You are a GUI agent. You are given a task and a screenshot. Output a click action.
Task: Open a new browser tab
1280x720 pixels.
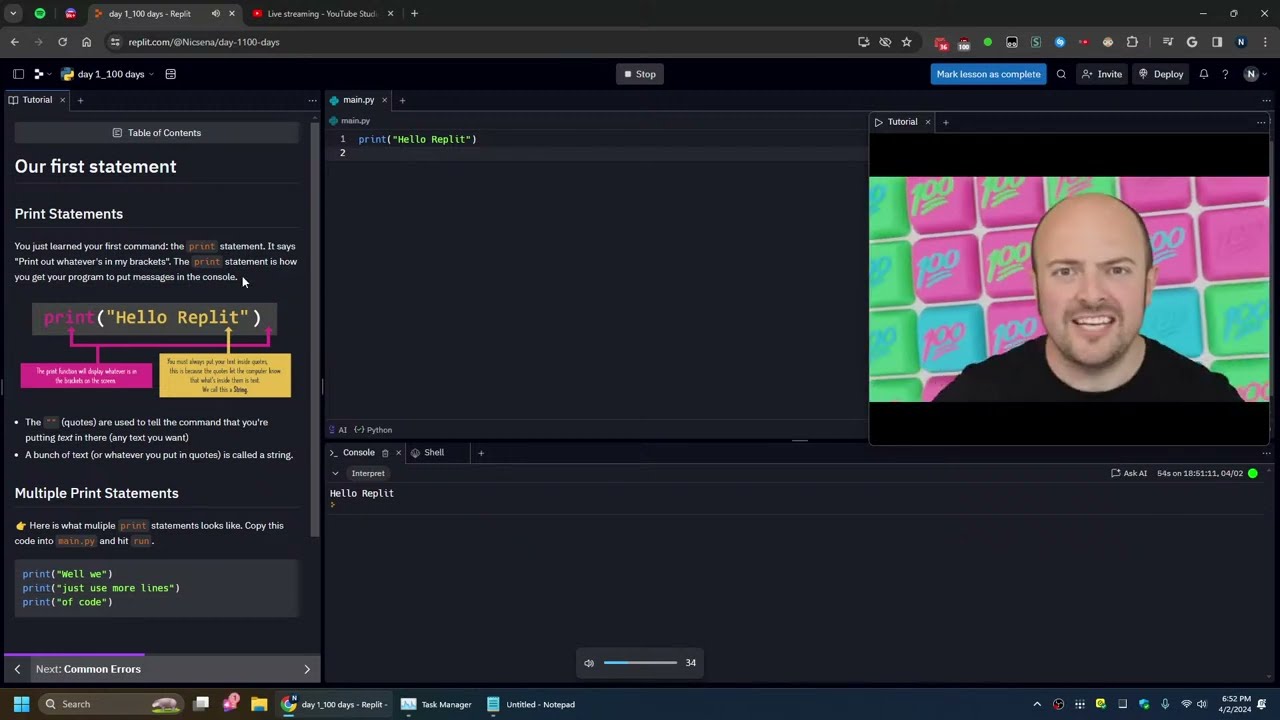click(x=414, y=14)
